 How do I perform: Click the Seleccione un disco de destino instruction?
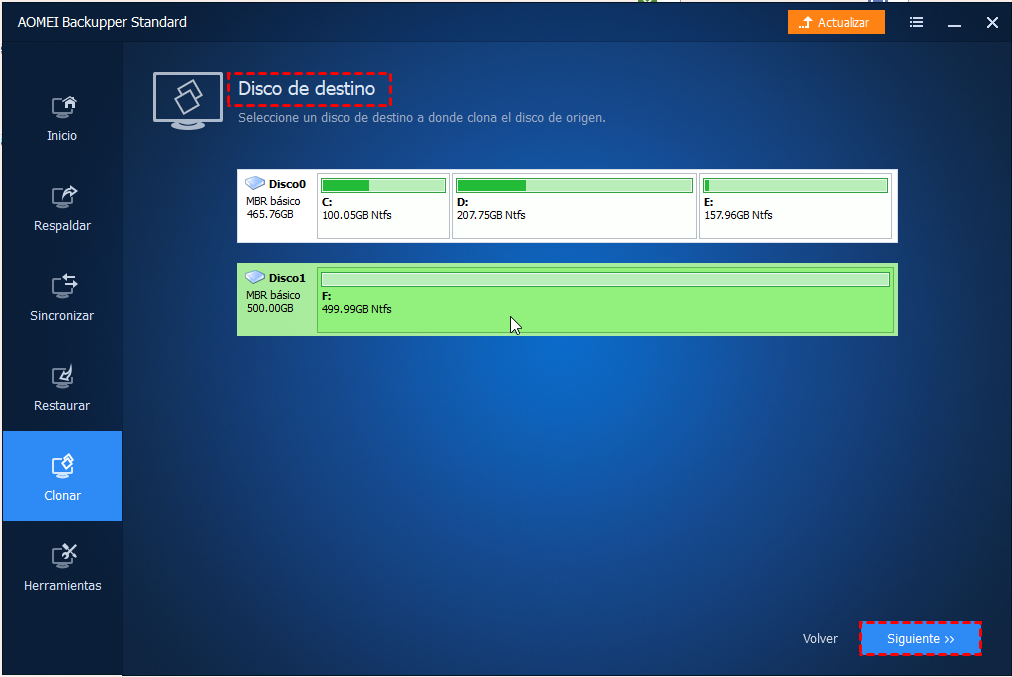coord(421,118)
